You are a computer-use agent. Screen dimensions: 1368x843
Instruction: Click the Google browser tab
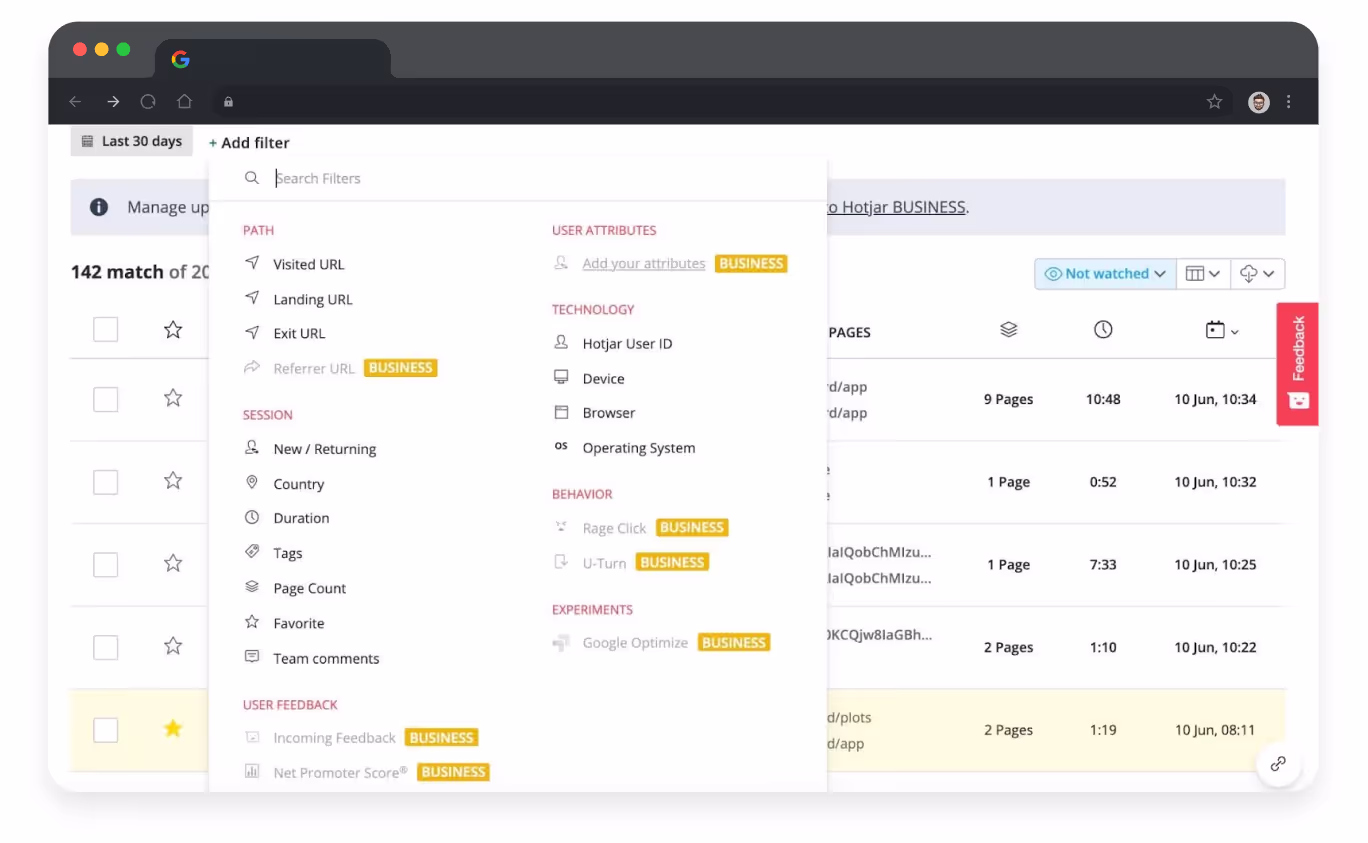pos(272,59)
